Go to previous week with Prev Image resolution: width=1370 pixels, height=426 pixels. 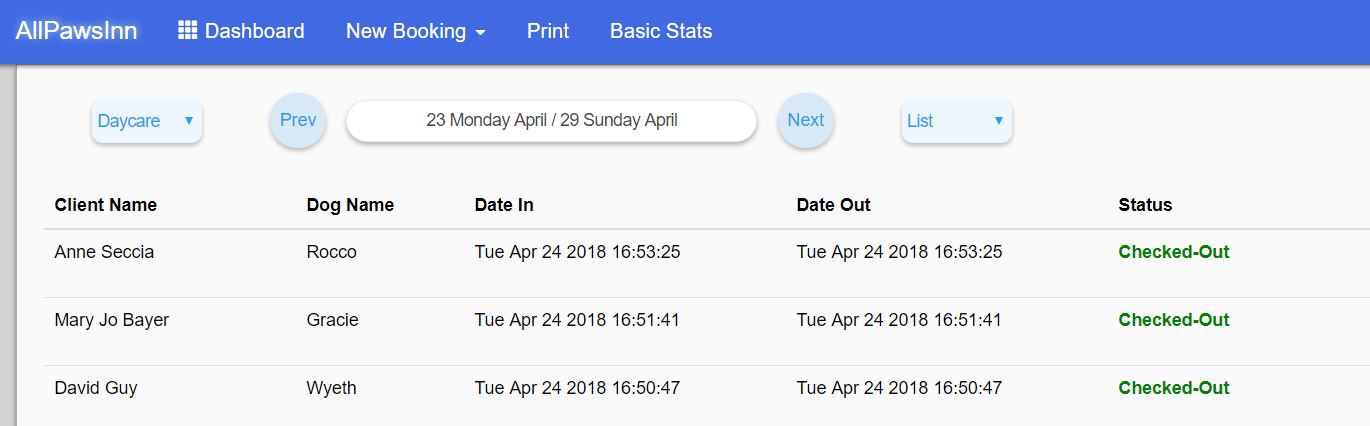298,121
